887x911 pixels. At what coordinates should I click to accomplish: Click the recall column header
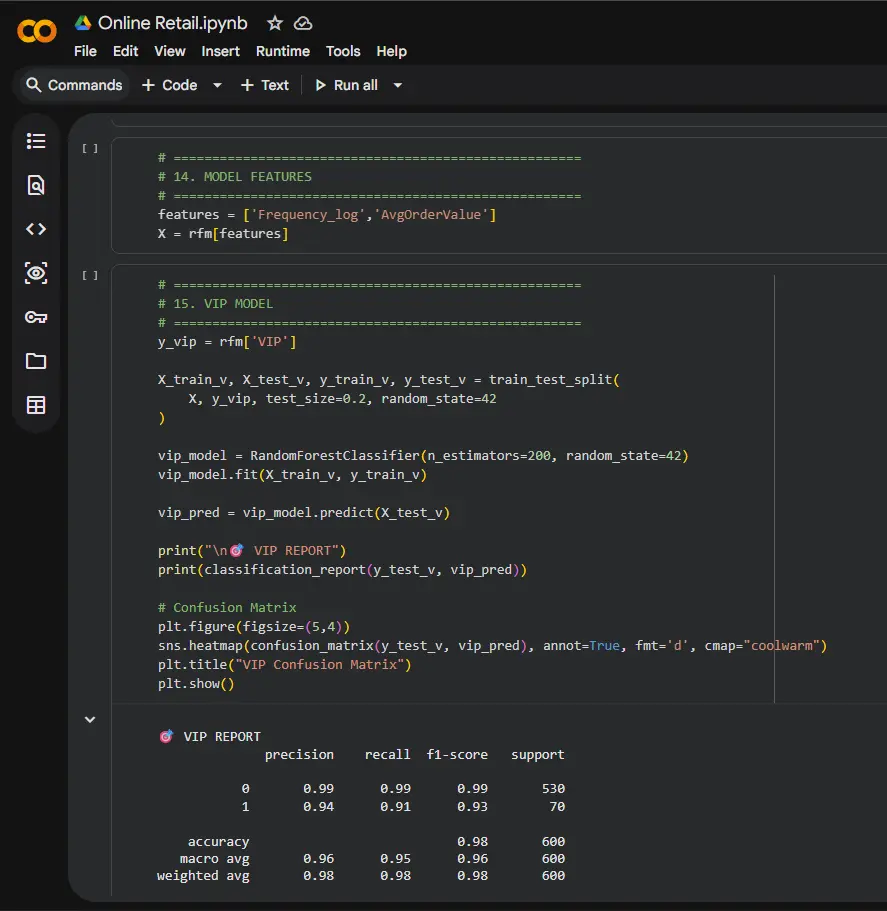click(387, 755)
